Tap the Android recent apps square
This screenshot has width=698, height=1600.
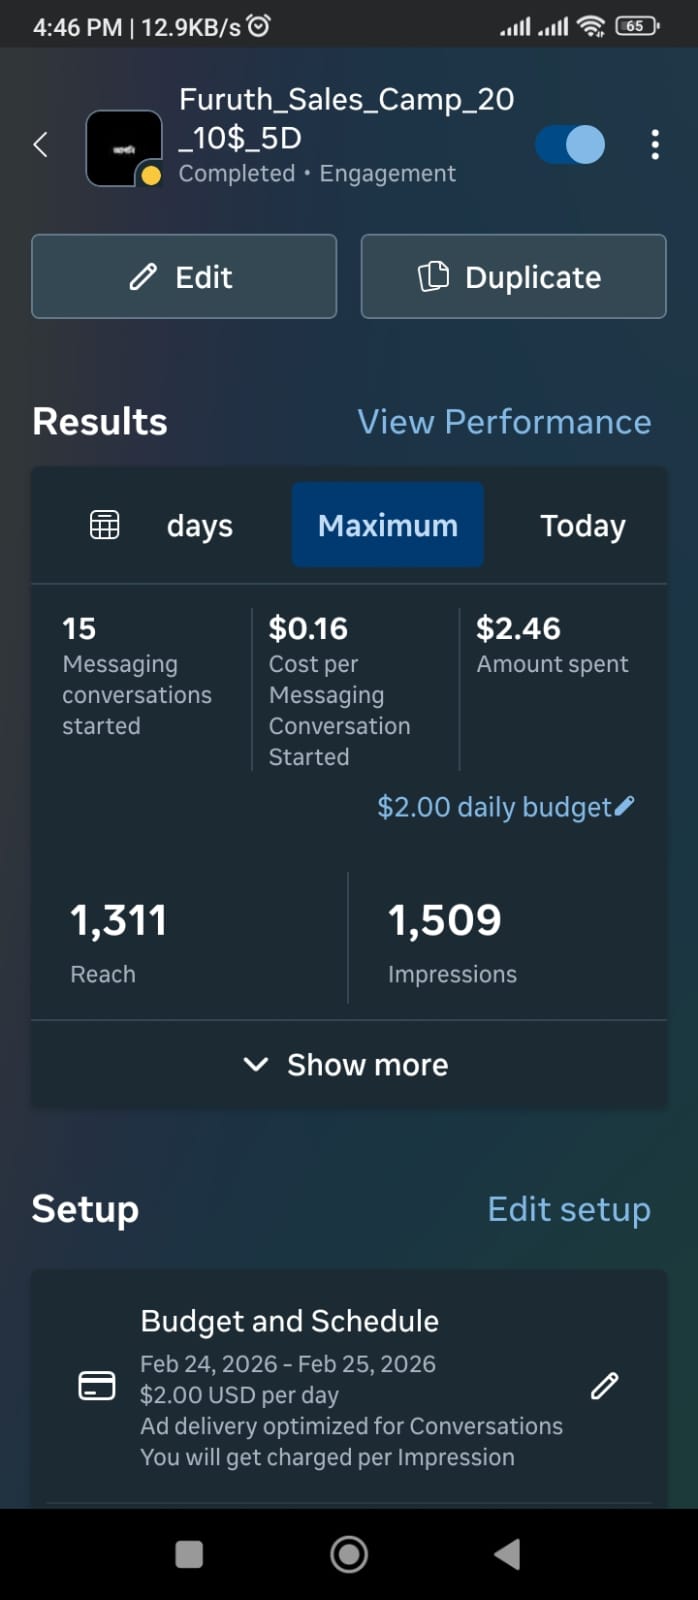[189, 1554]
